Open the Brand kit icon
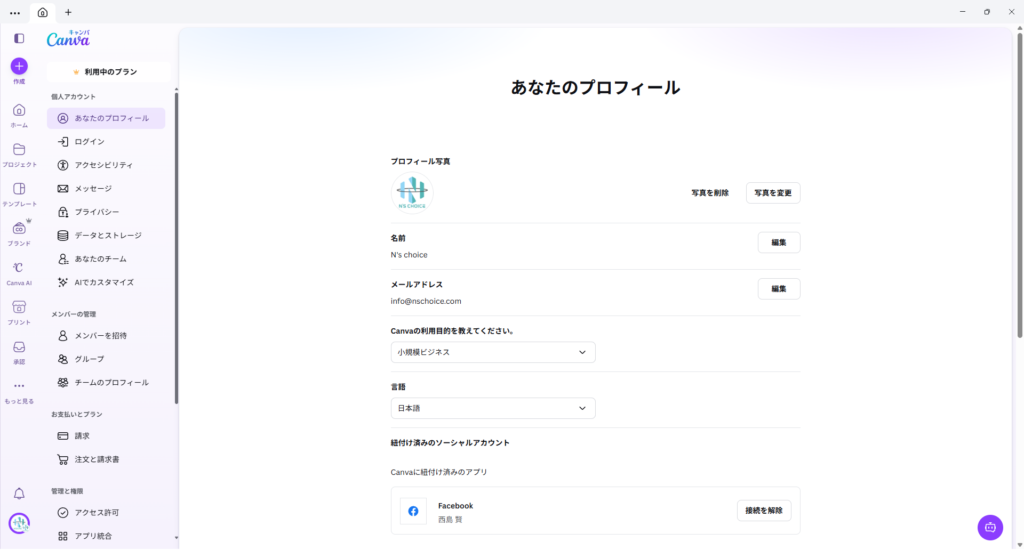This screenshot has height=550, width=1024. tap(19, 228)
